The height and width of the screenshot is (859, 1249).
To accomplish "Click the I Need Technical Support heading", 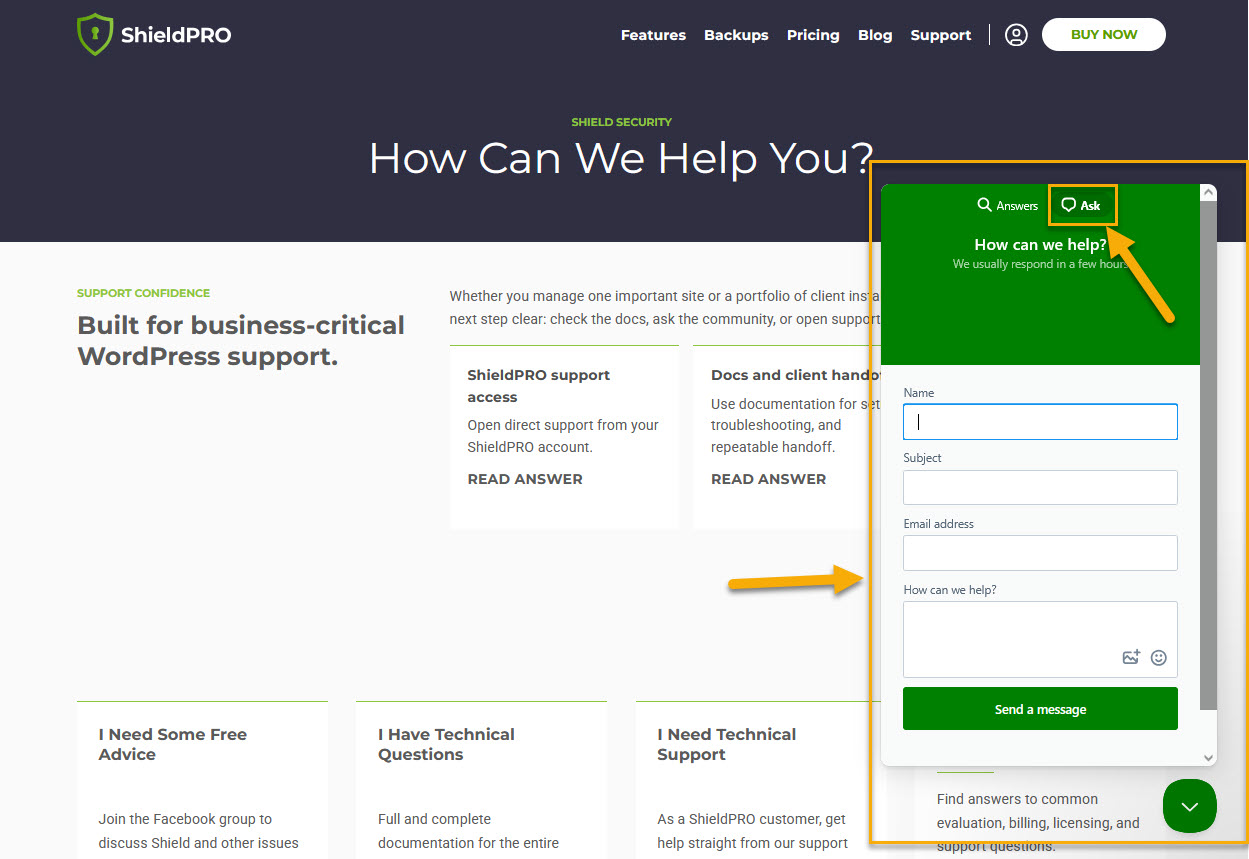I will click(x=726, y=744).
